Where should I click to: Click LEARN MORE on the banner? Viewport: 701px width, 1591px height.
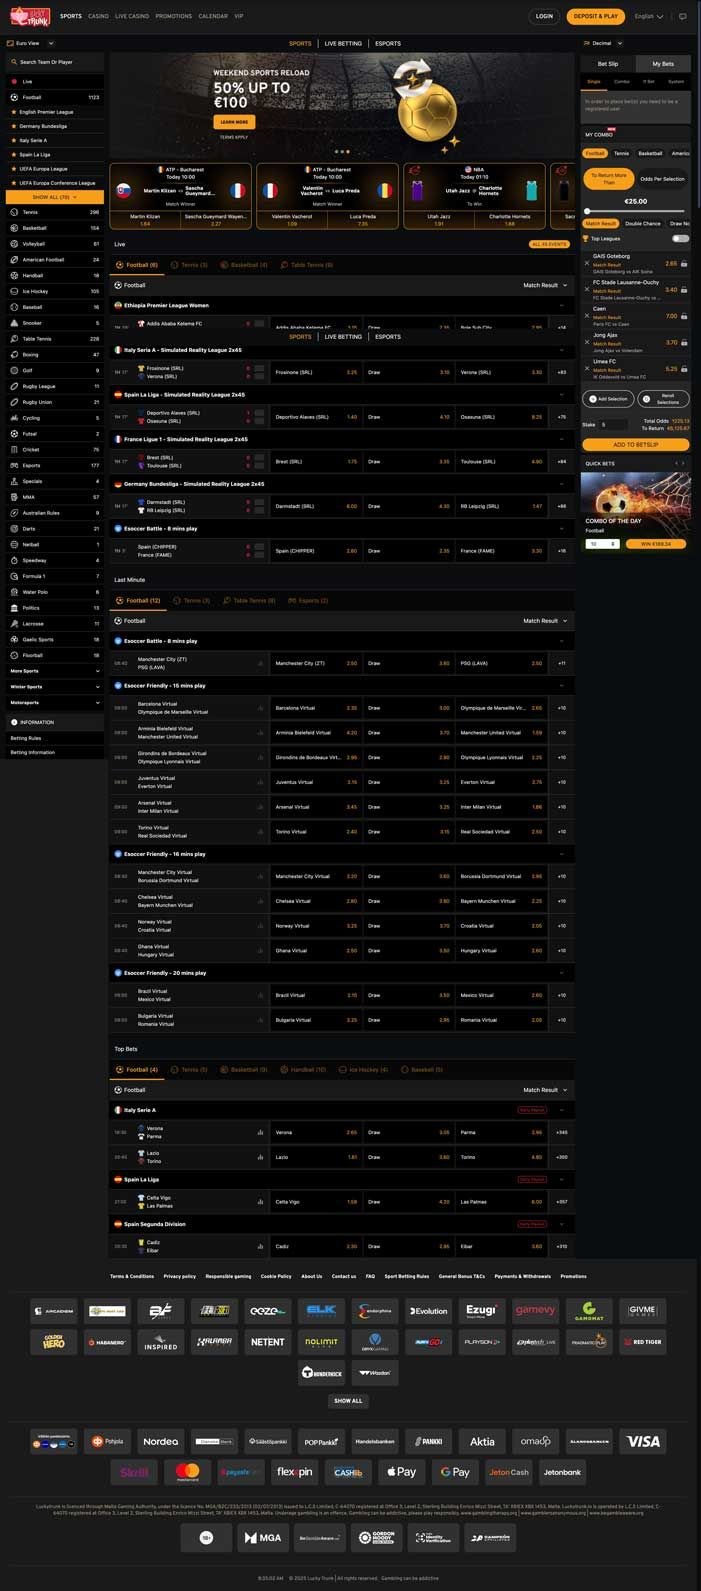(233, 122)
